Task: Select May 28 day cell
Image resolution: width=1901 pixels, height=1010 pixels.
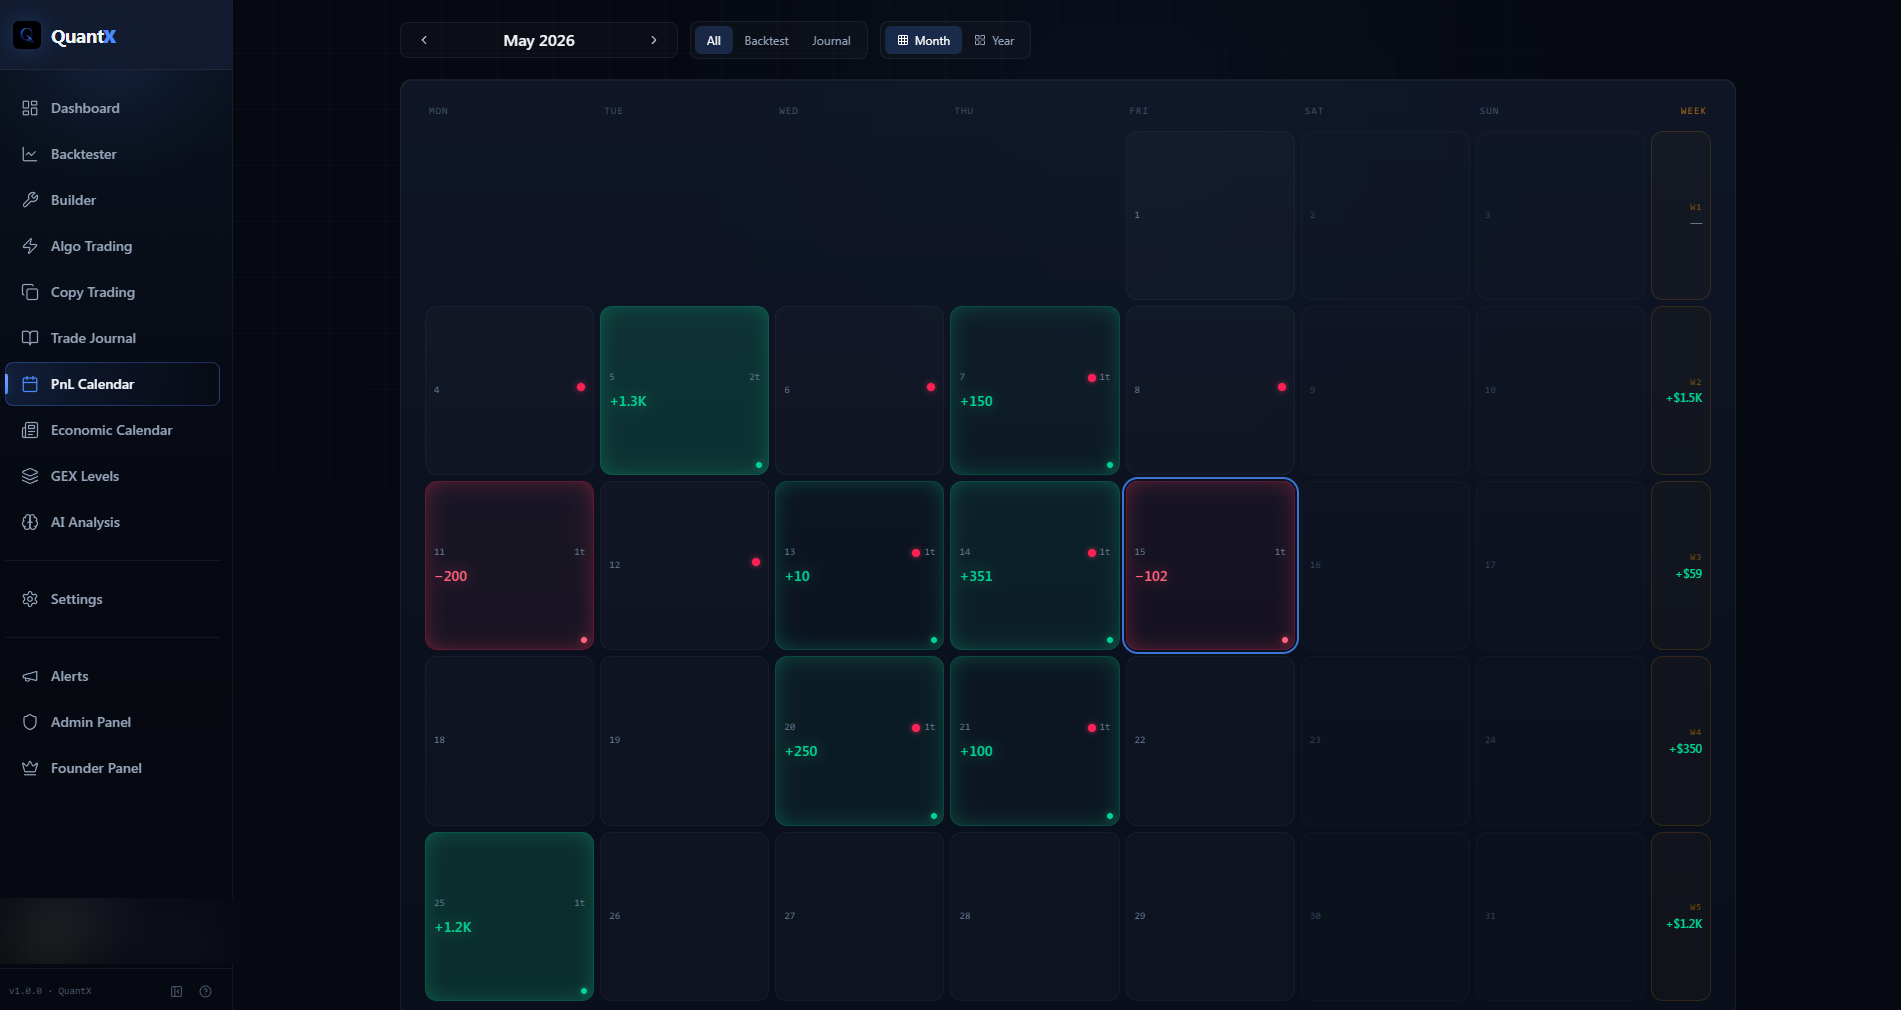Action: (1035, 916)
